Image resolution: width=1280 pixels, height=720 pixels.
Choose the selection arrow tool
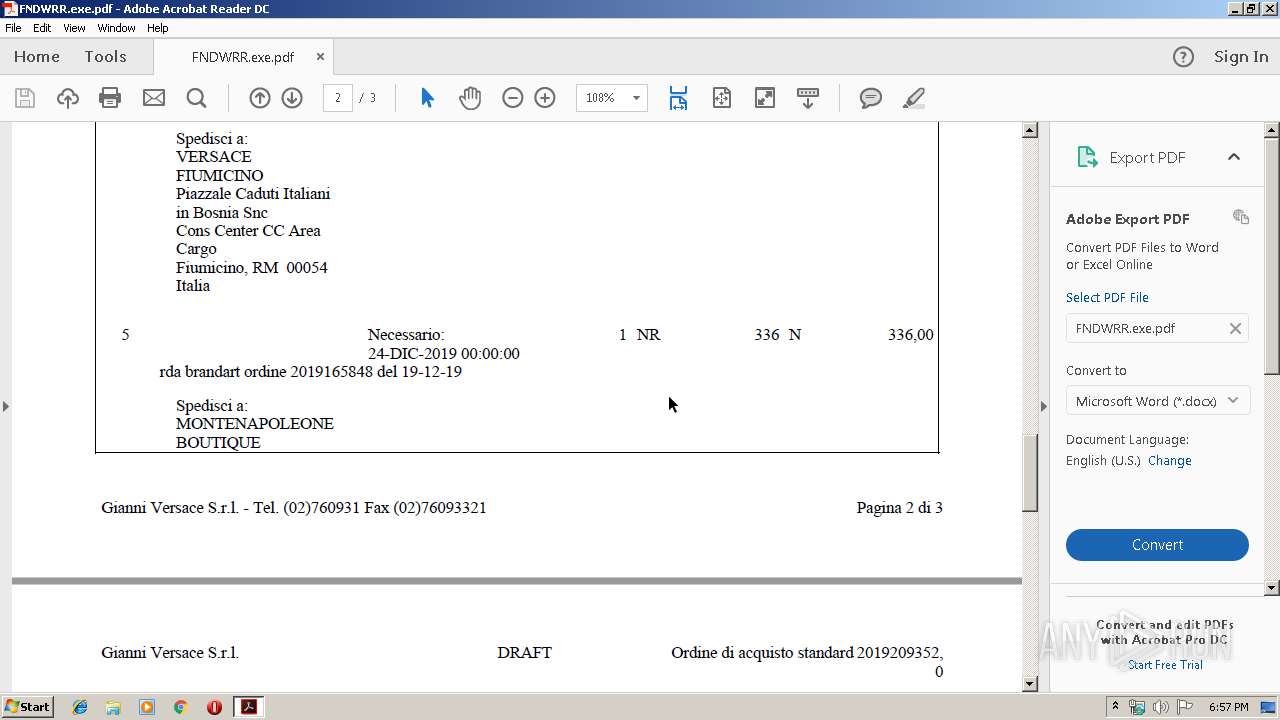click(x=428, y=98)
